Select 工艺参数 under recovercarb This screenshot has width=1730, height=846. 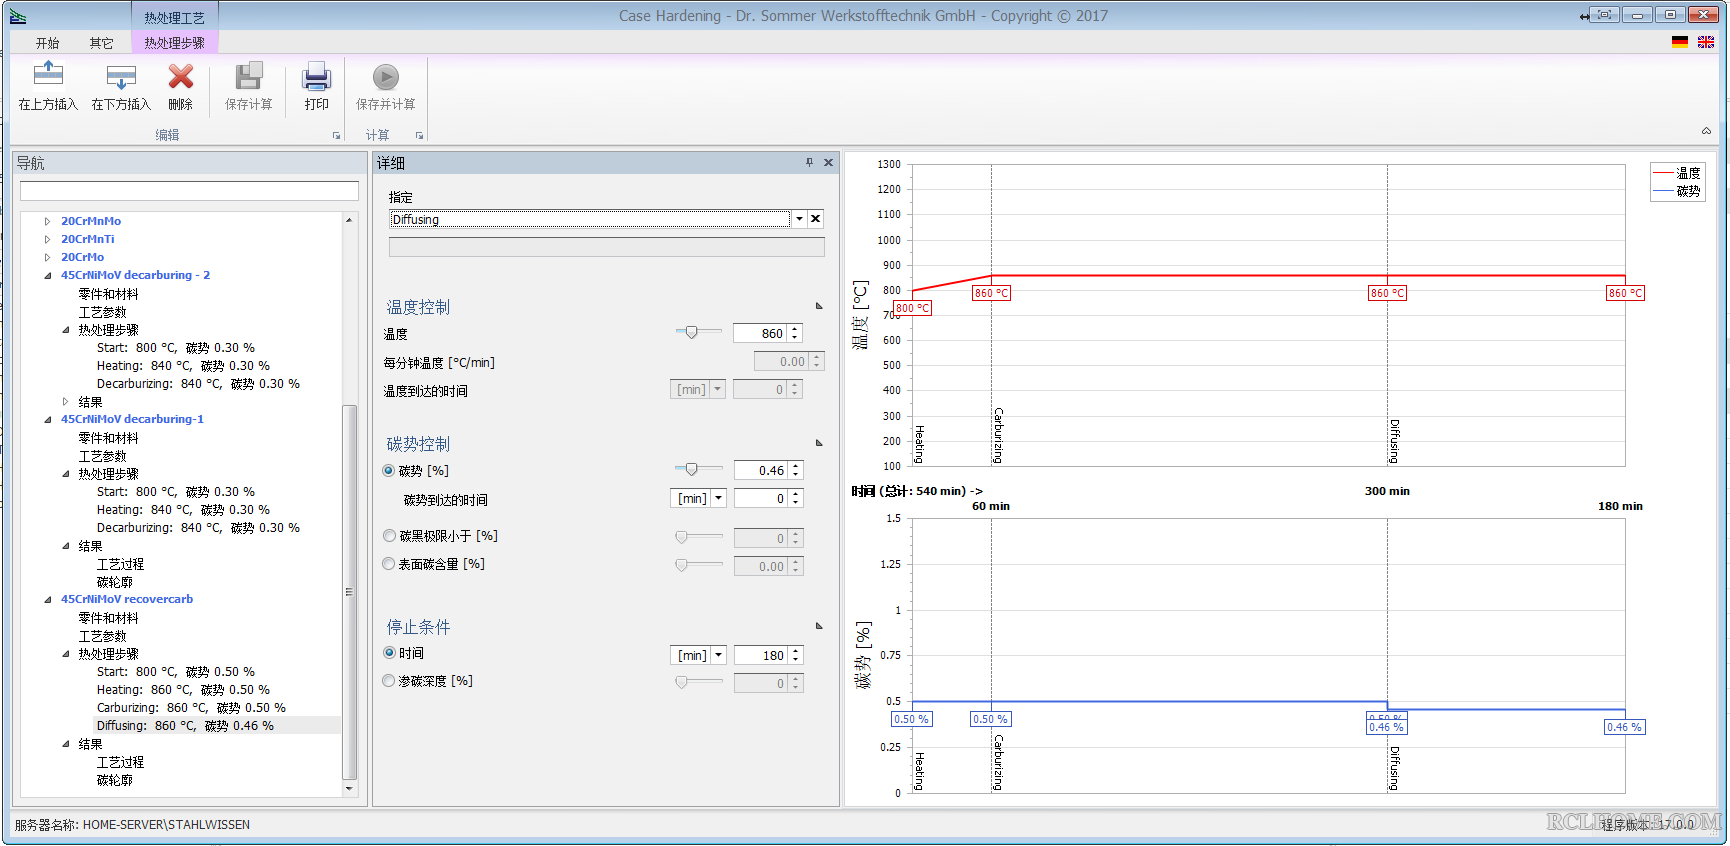(102, 636)
